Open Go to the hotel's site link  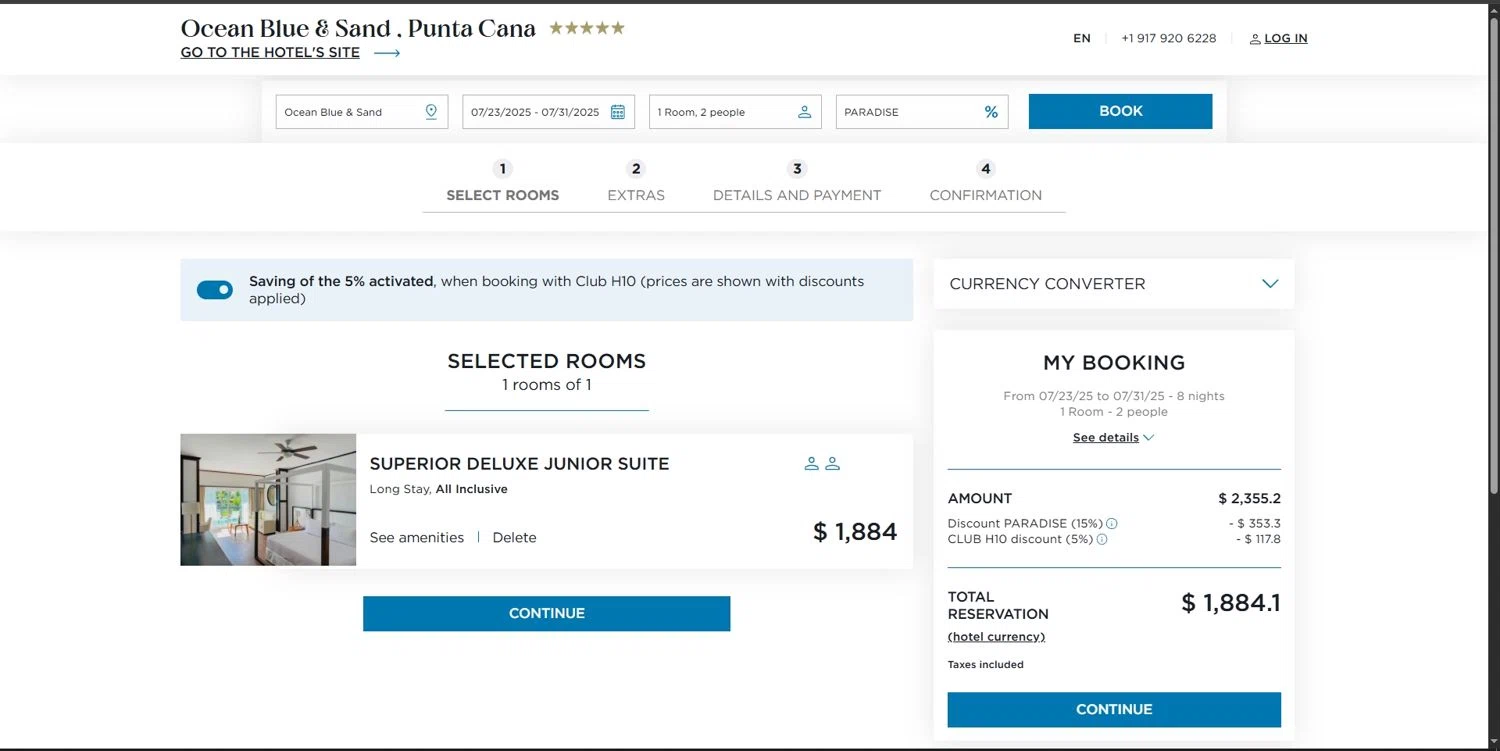point(270,53)
